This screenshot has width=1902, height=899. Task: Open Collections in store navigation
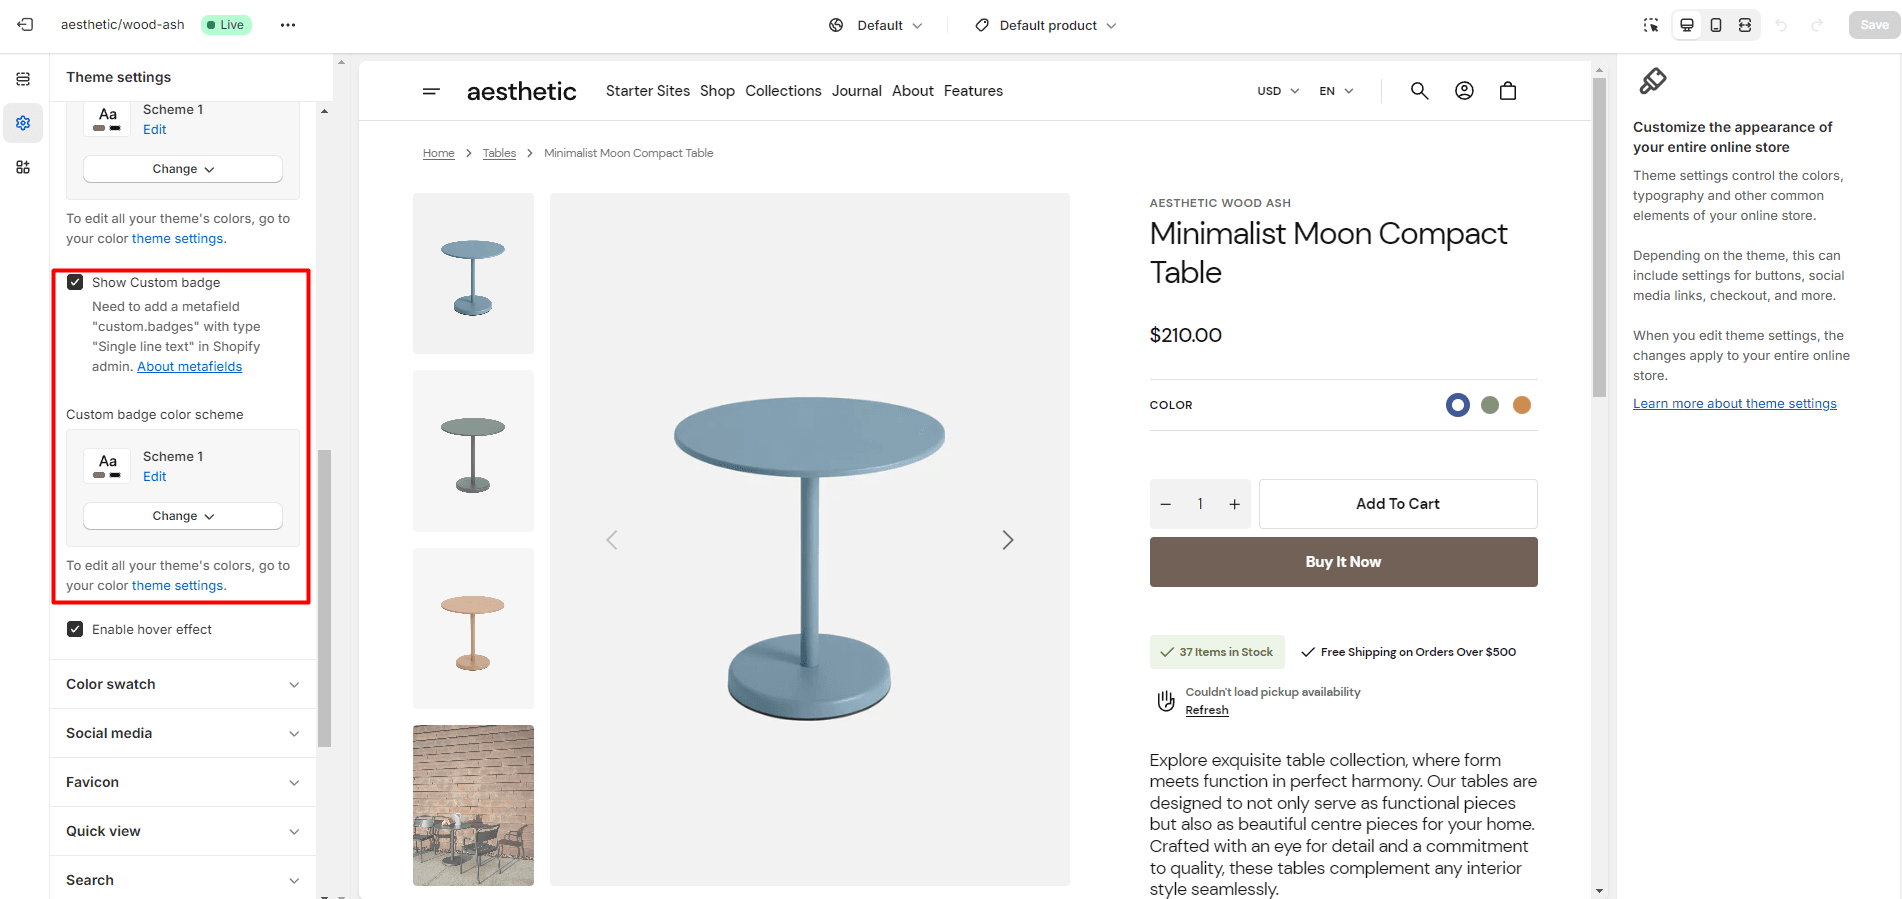click(783, 91)
